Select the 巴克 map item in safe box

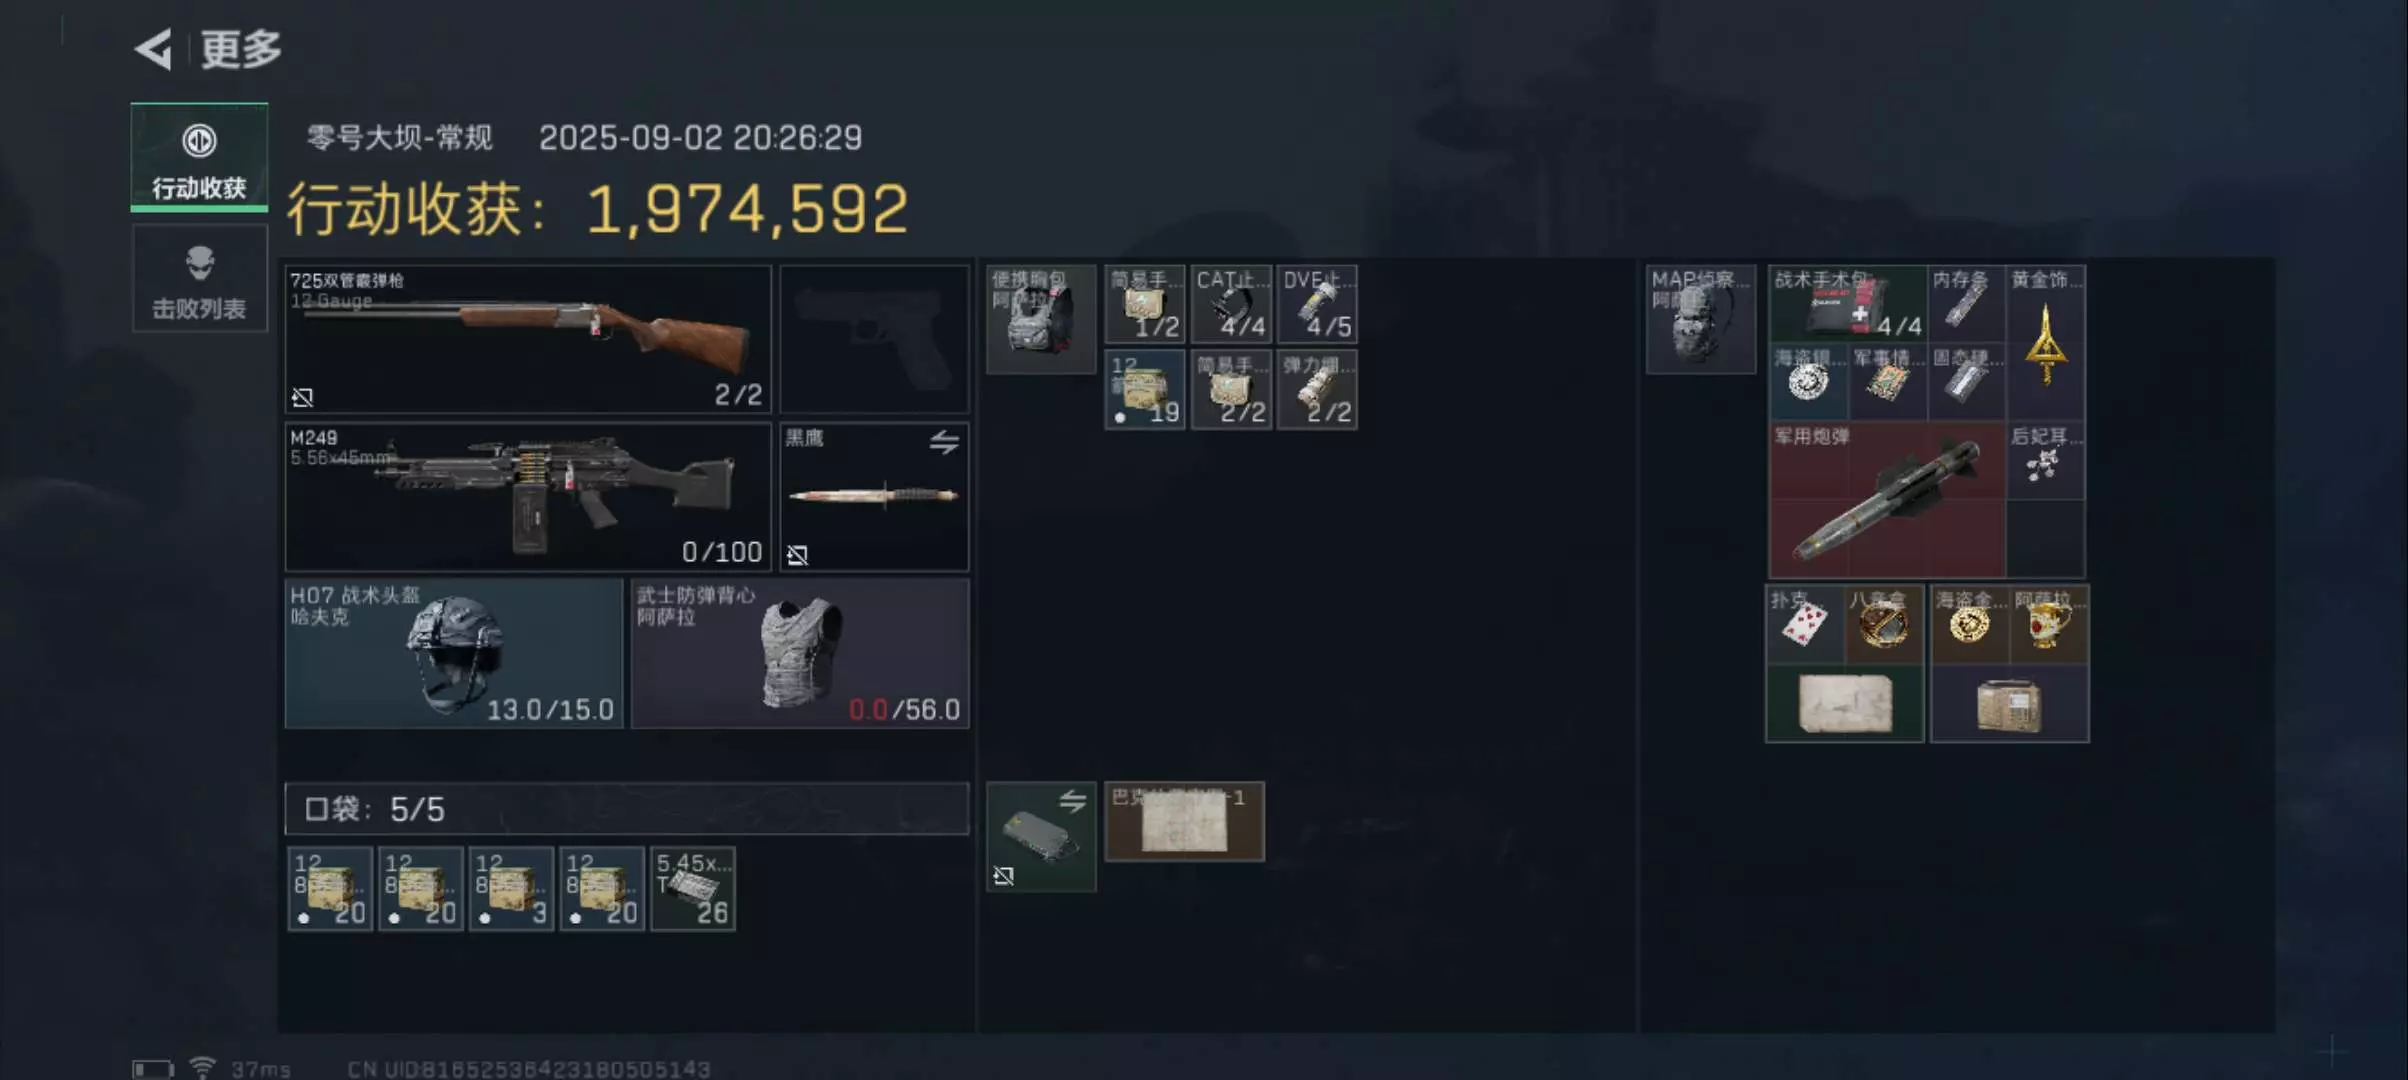click(1185, 822)
